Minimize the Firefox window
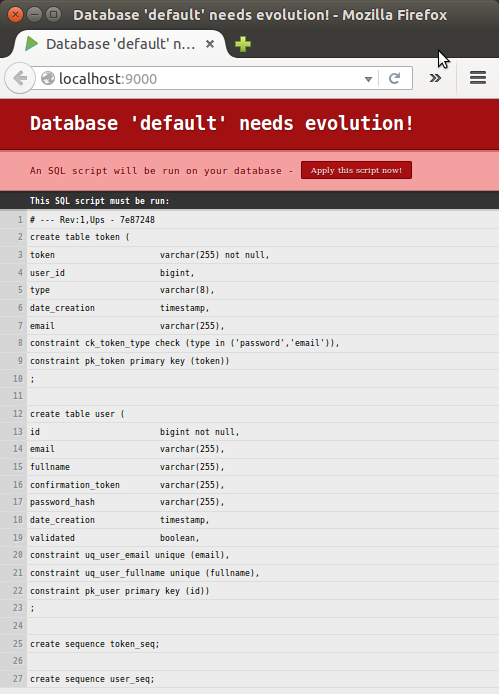Viewport: 499px width, 694px height. 34,15
